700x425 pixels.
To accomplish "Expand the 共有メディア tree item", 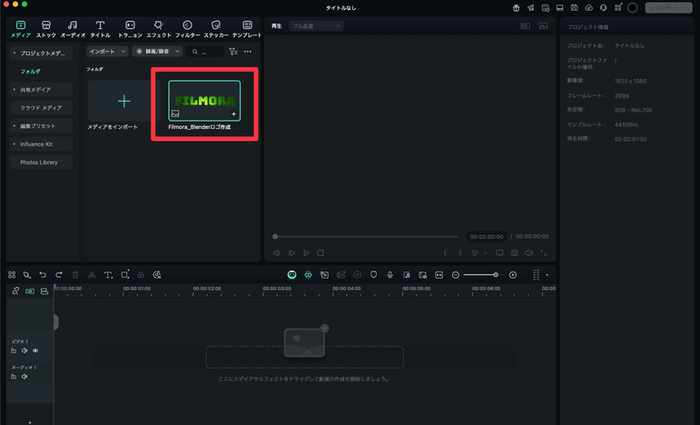I will (14, 90).
